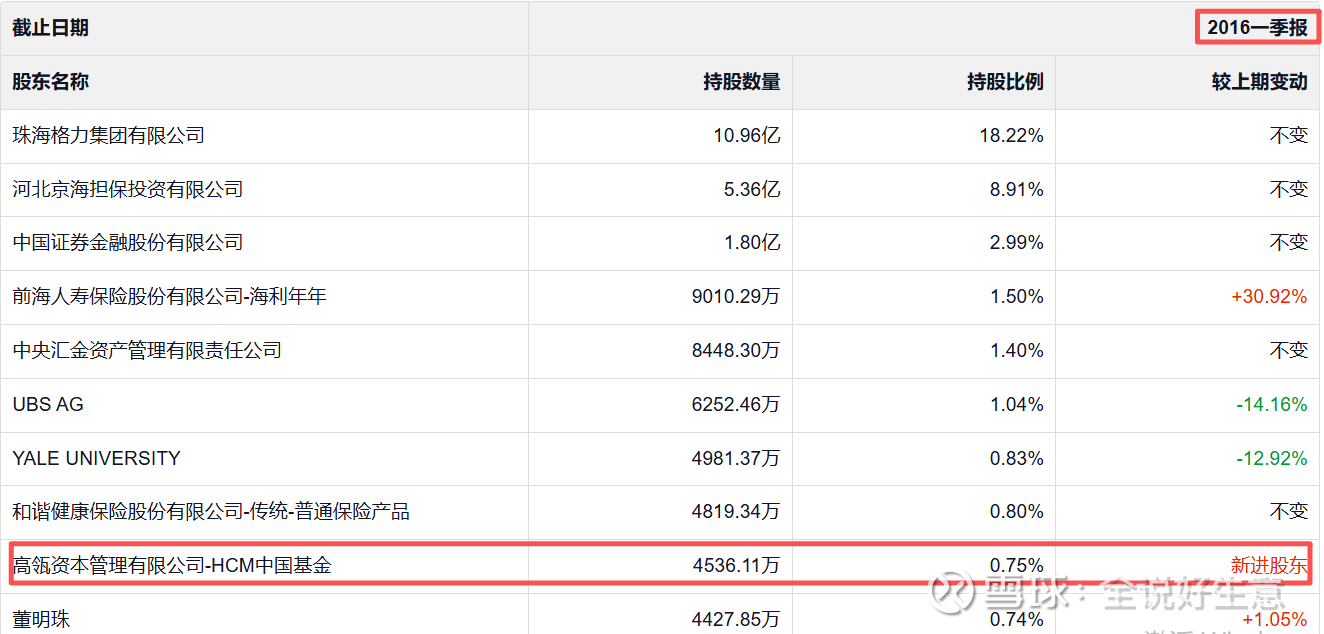
Task: Click shareholder name 董明珠
Action: tap(42, 619)
